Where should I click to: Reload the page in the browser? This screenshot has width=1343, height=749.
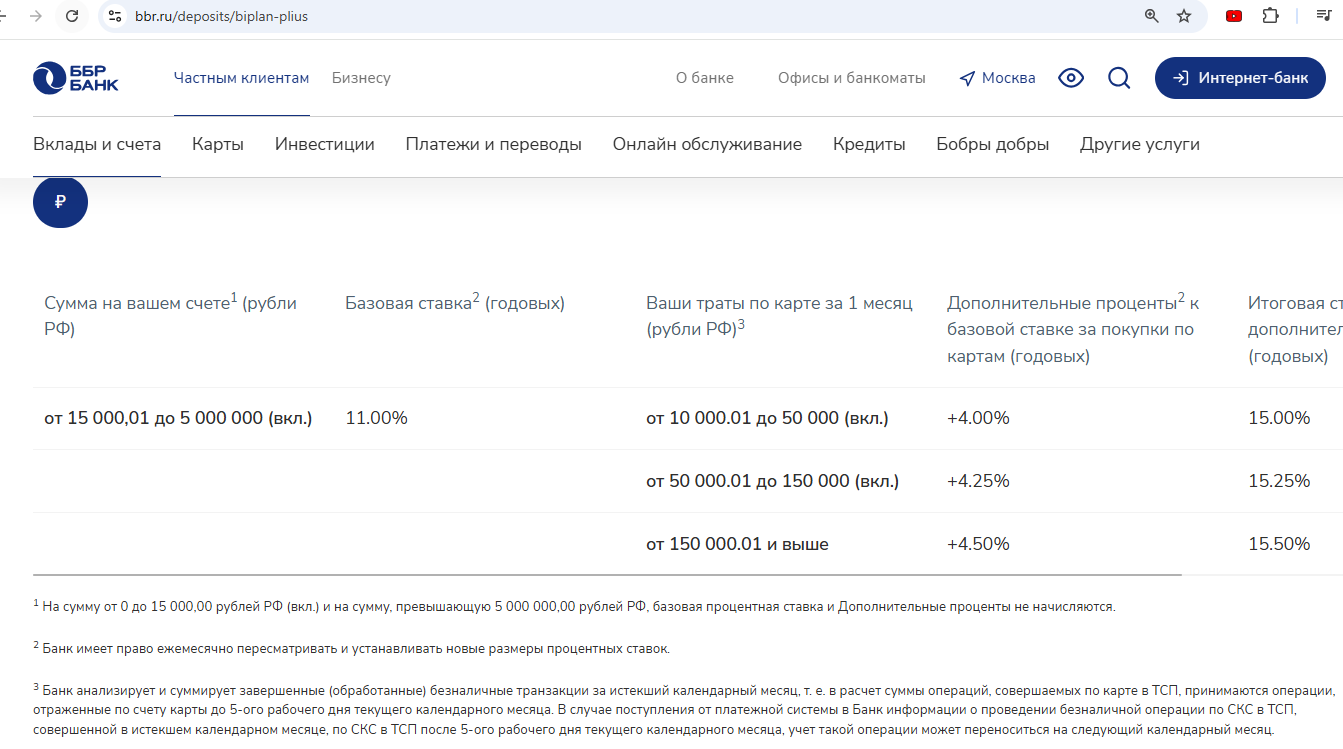[x=72, y=16]
